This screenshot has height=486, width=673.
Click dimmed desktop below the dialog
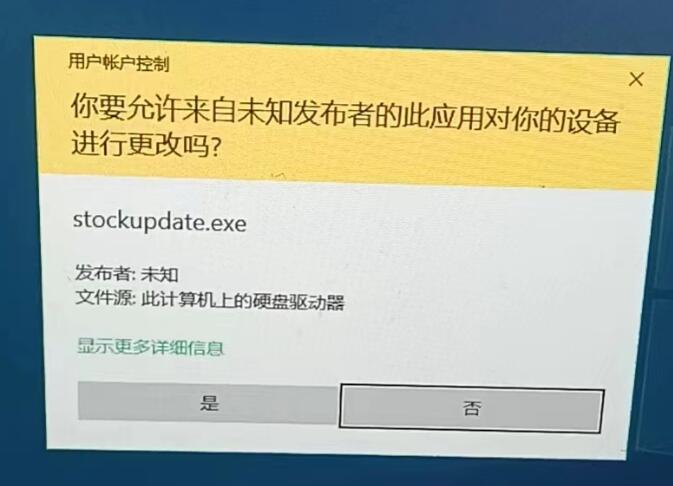point(335,472)
